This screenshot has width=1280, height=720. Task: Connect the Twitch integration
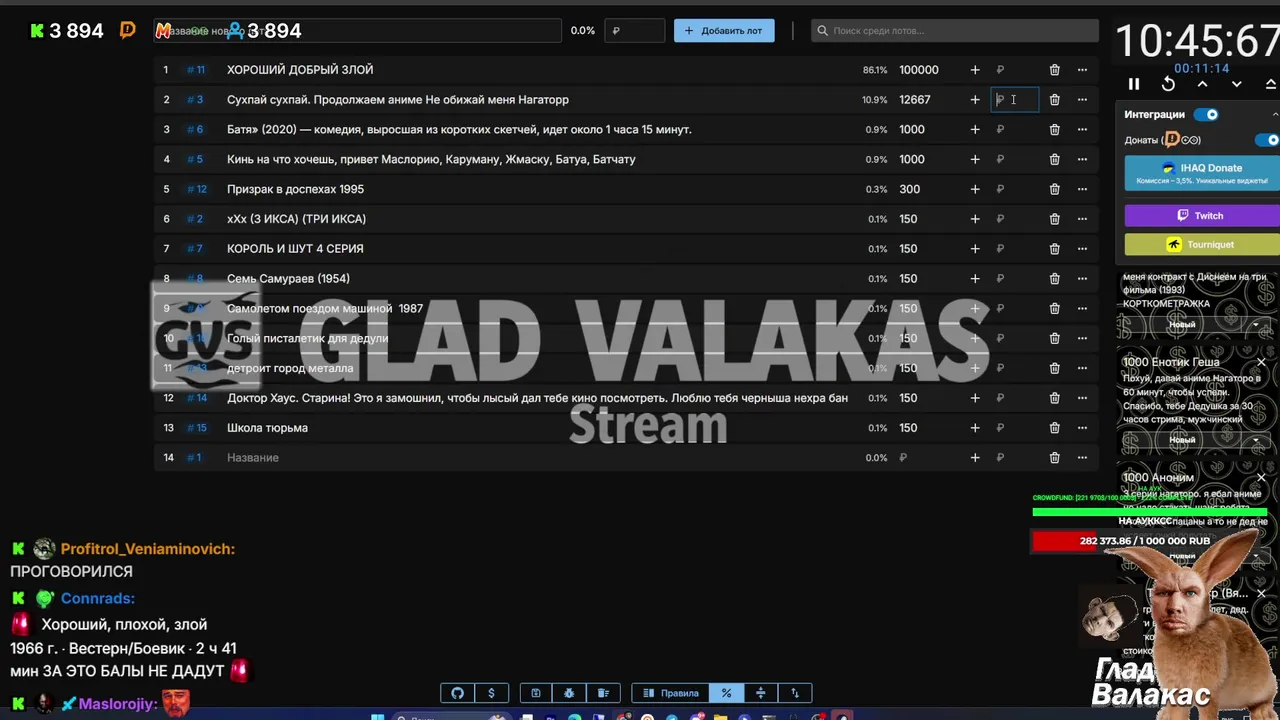1202,215
